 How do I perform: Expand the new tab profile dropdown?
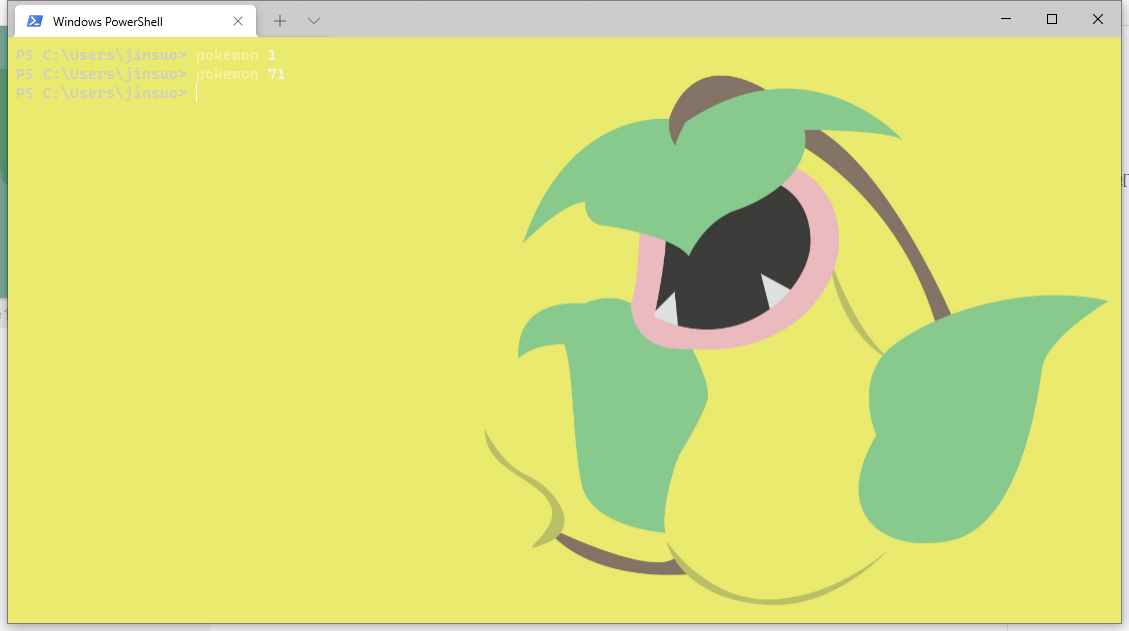point(314,21)
